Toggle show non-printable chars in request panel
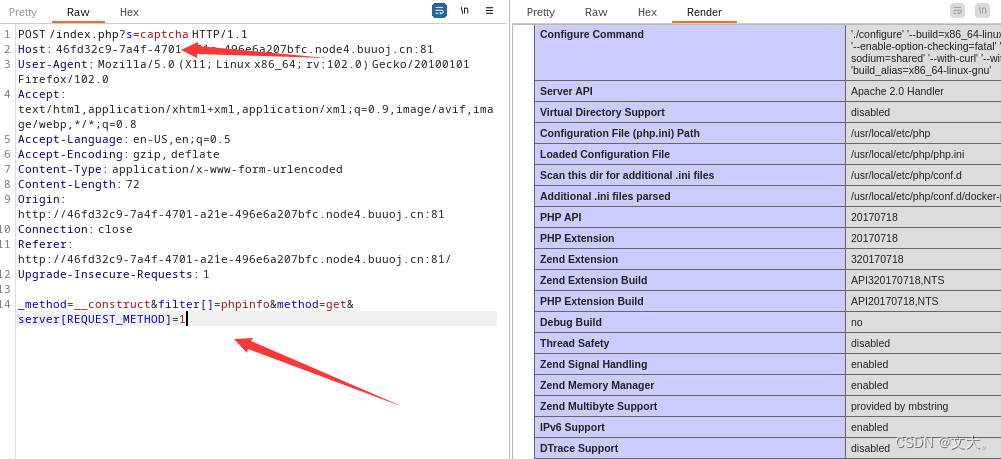 click(x=465, y=11)
